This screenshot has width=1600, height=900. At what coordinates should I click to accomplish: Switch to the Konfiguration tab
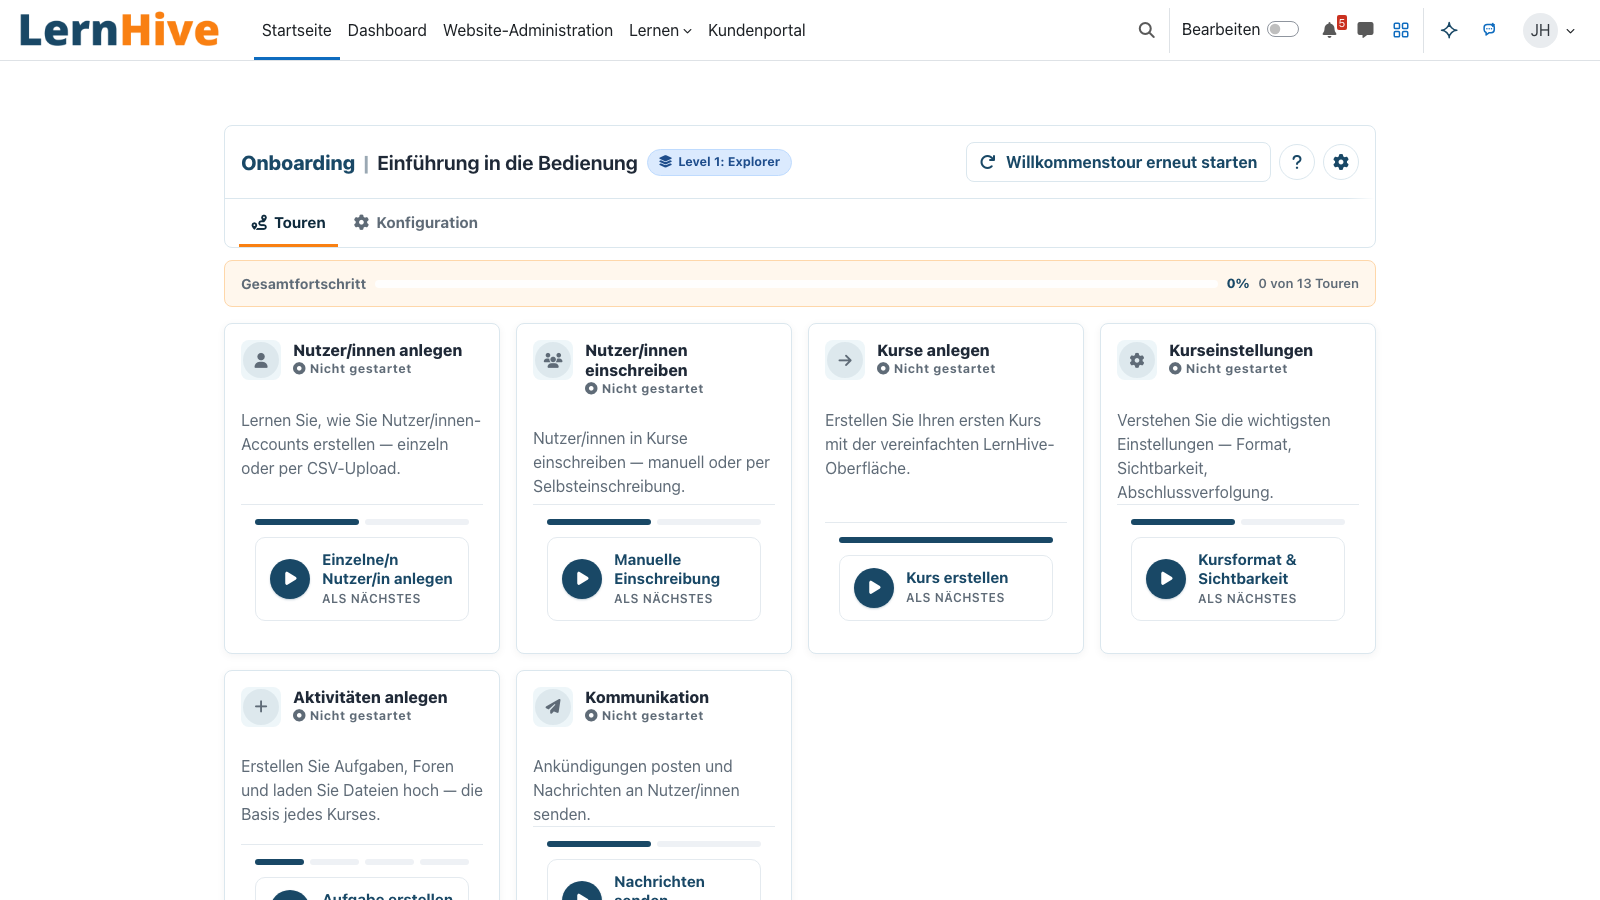click(x=415, y=223)
